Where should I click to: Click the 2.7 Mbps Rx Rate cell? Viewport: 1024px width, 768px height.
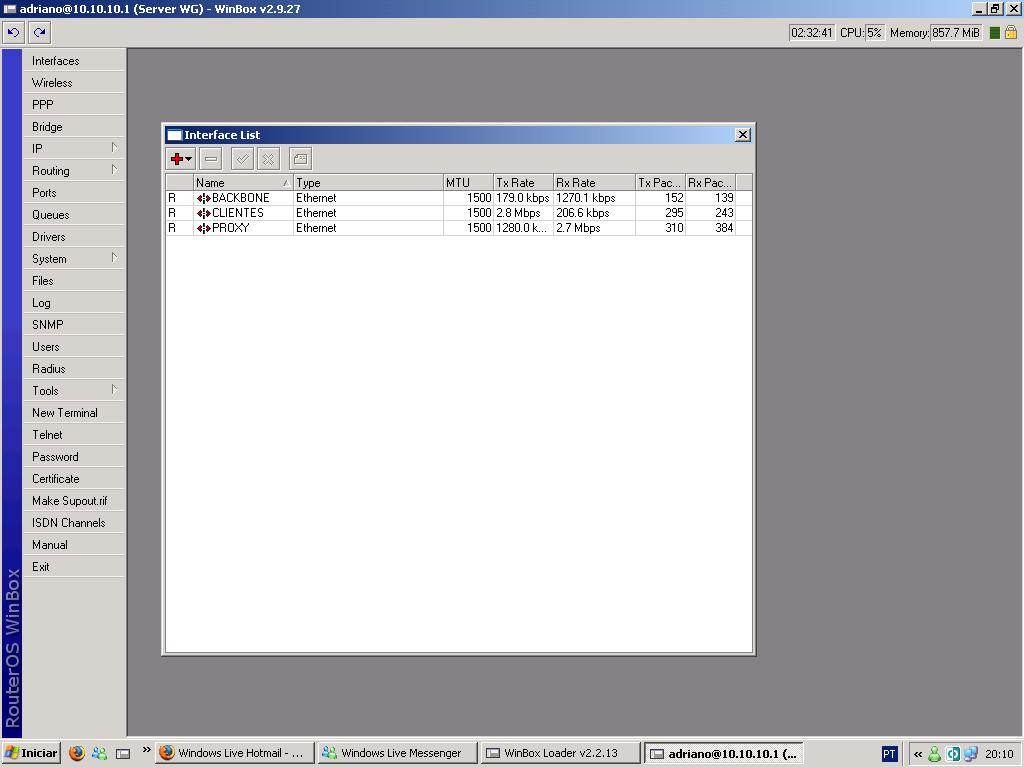point(594,228)
